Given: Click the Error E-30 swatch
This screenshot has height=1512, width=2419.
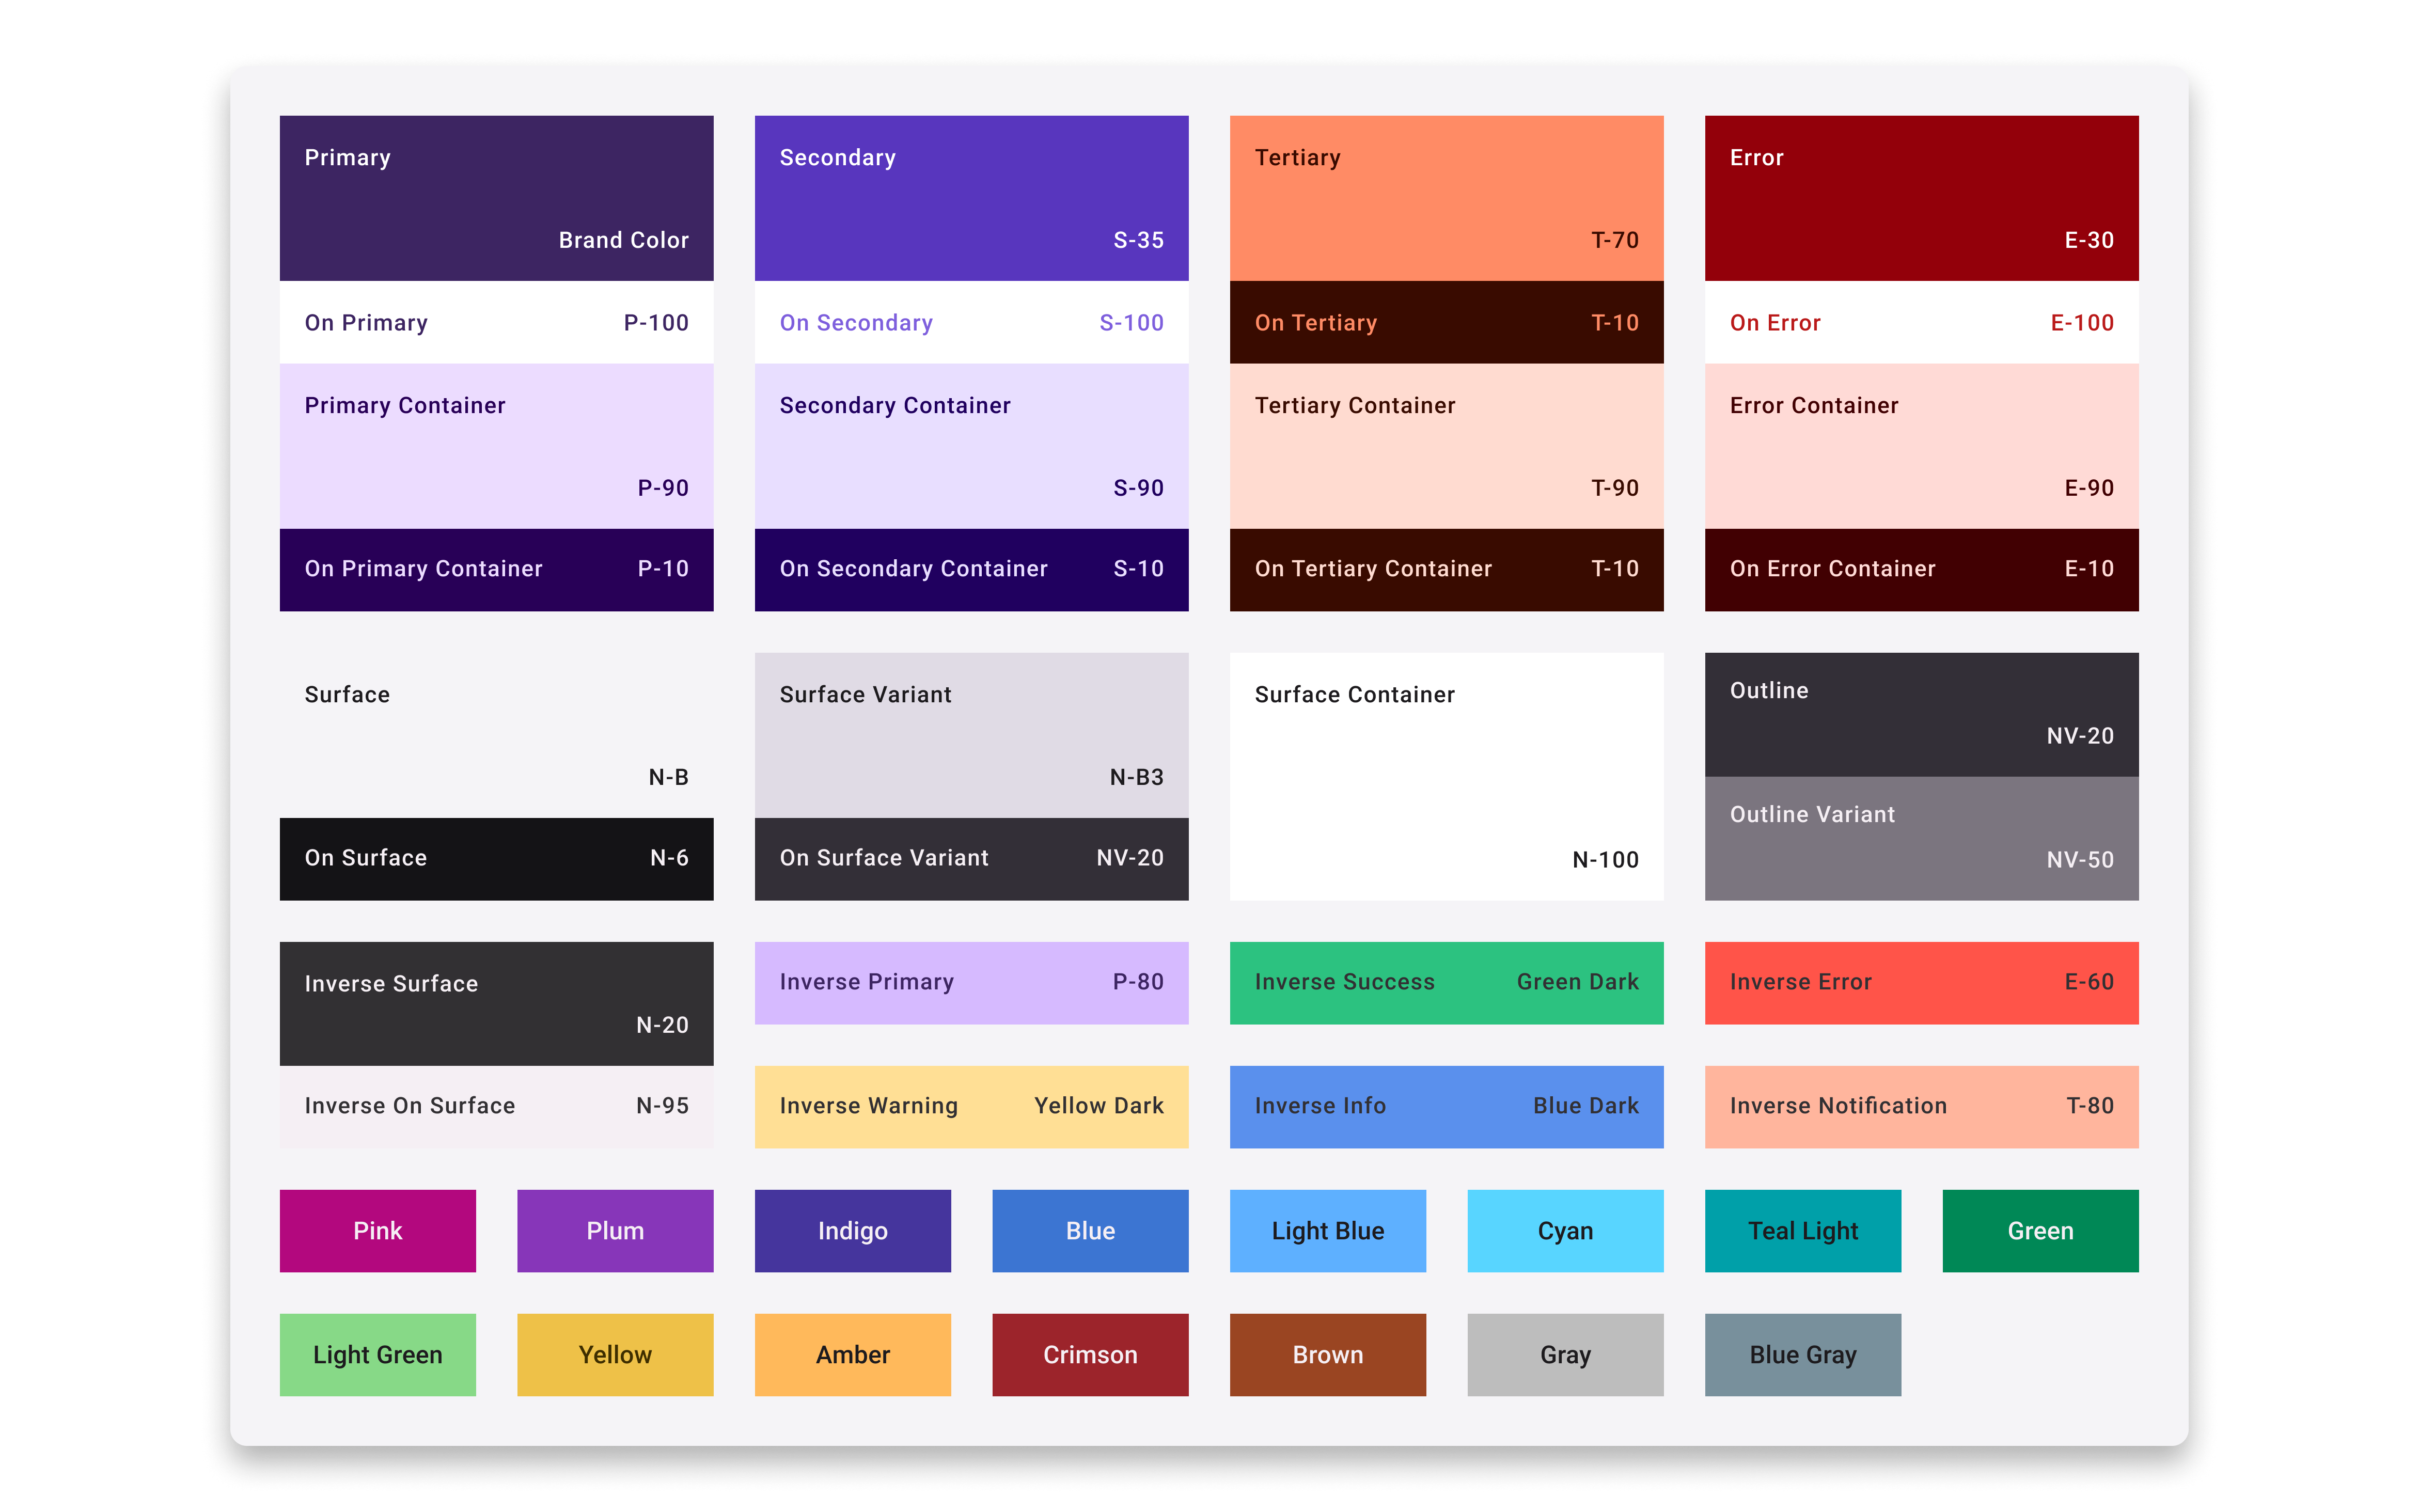Looking at the screenshot, I should click(x=1920, y=197).
